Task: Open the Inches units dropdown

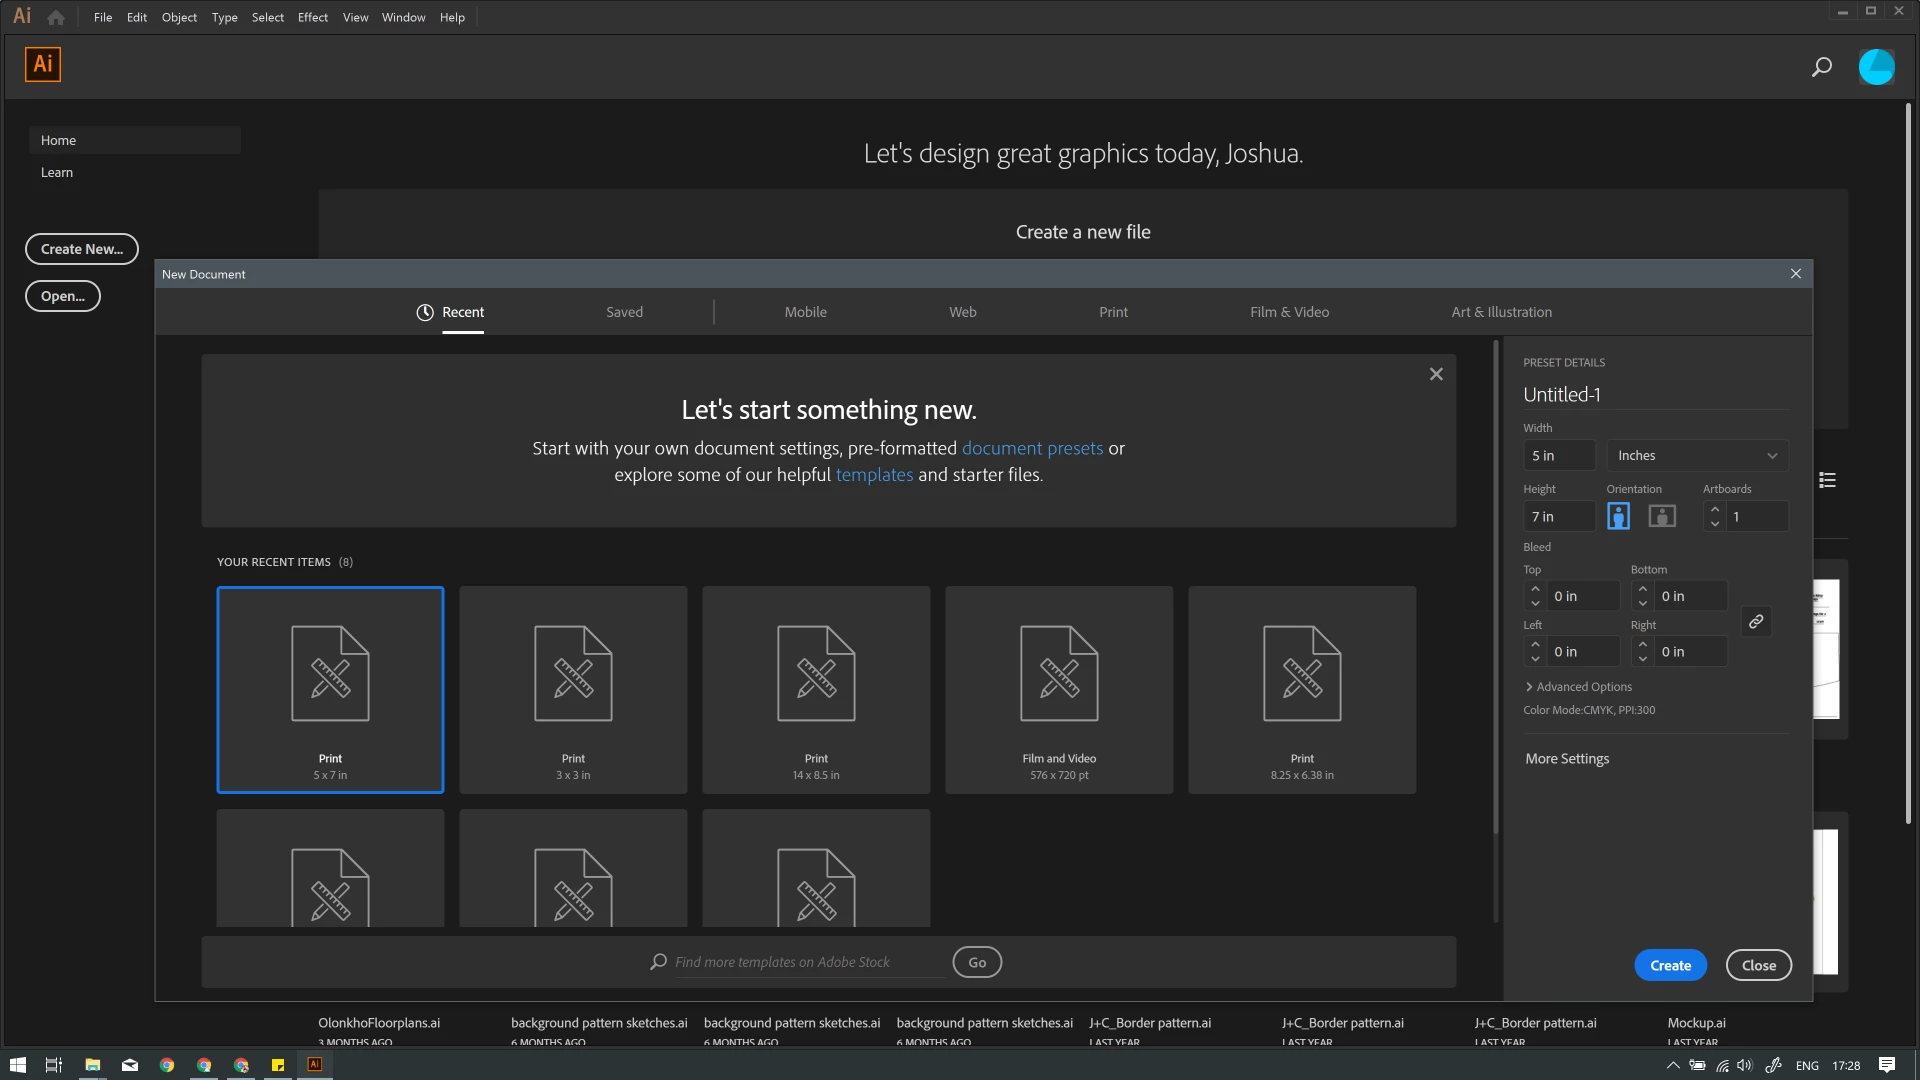Action: (1697, 455)
